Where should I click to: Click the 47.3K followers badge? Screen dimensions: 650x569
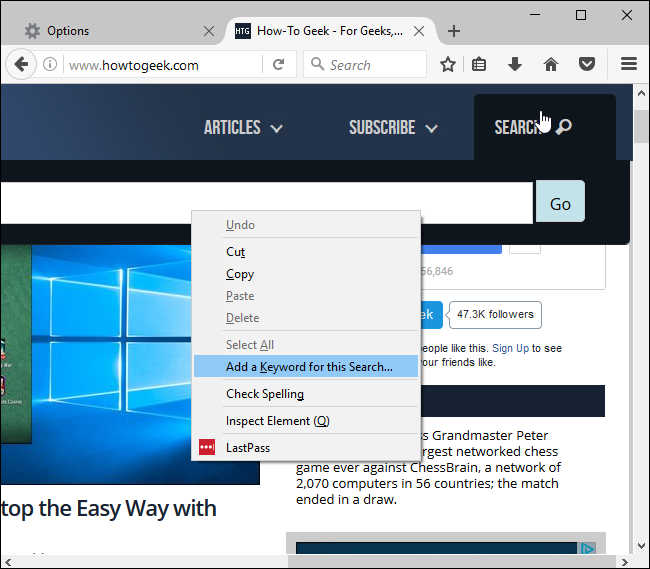[495, 315]
